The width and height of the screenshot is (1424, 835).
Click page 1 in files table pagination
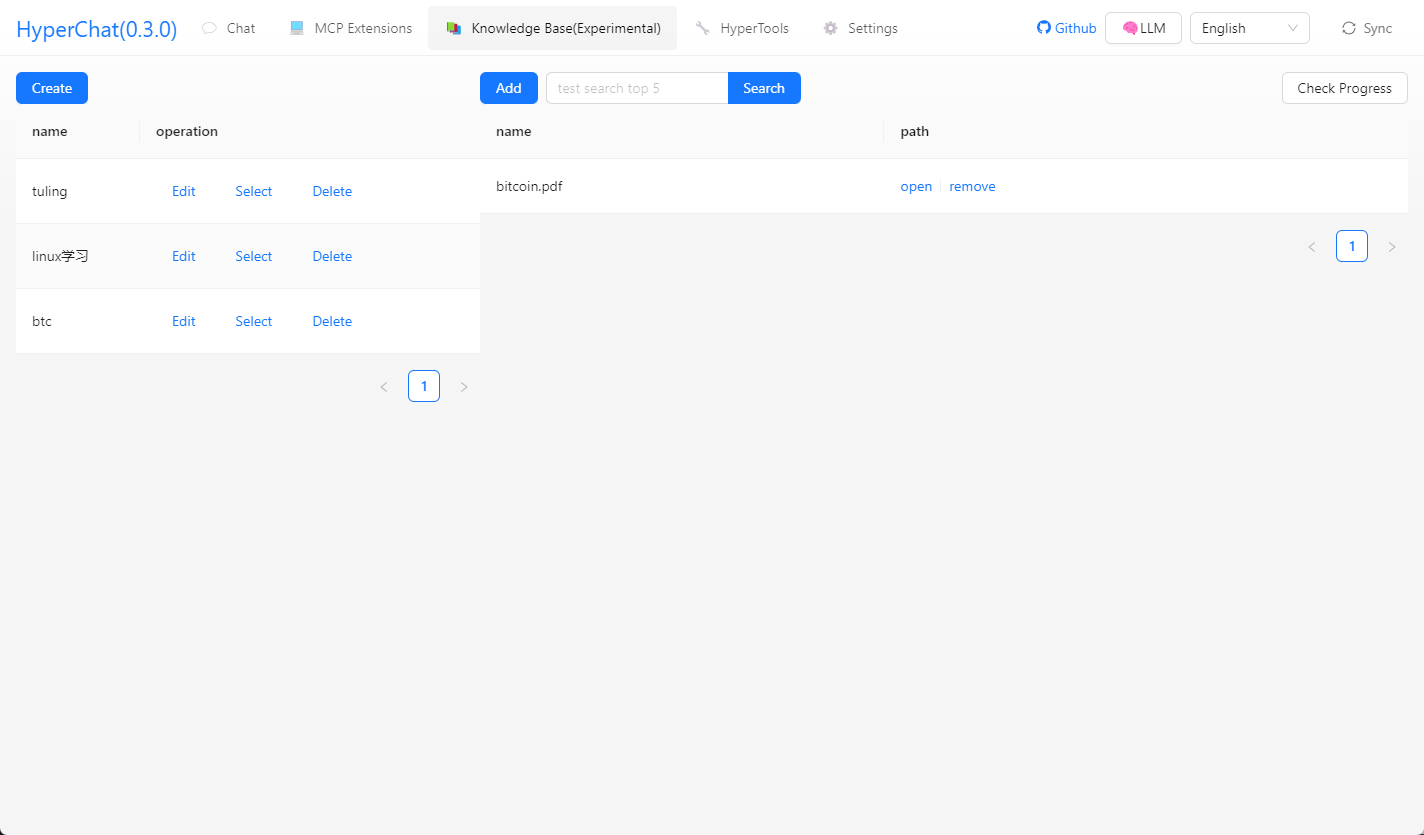click(x=1352, y=246)
